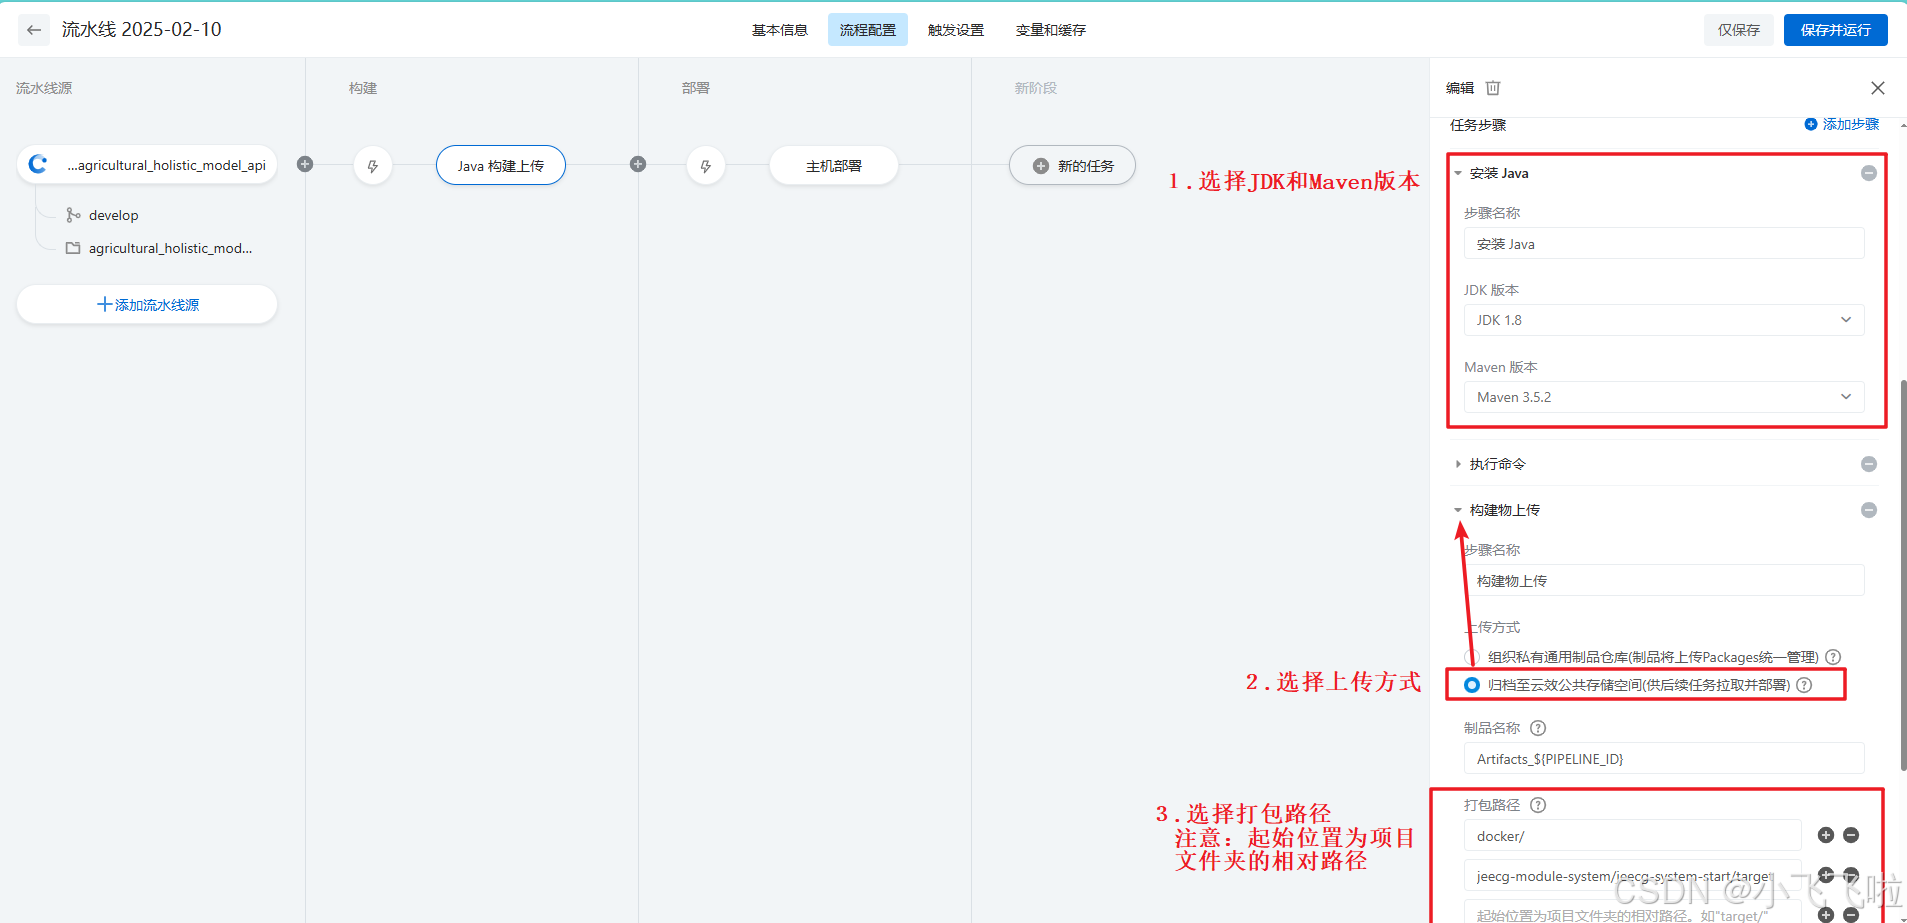Screen dimensions: 1907x923
Task: Click the 任务步骤 heading
Action: coord(1478,125)
